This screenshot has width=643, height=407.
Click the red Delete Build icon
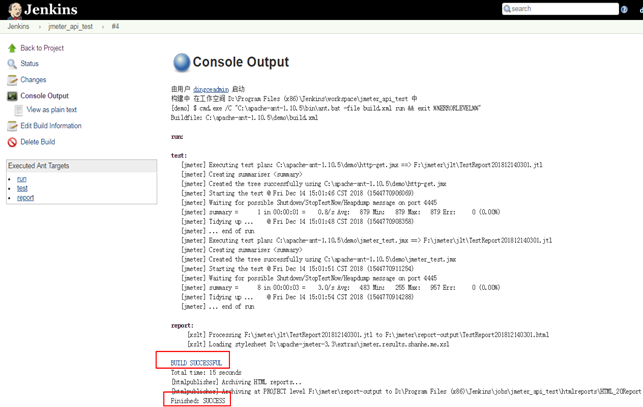point(12,142)
